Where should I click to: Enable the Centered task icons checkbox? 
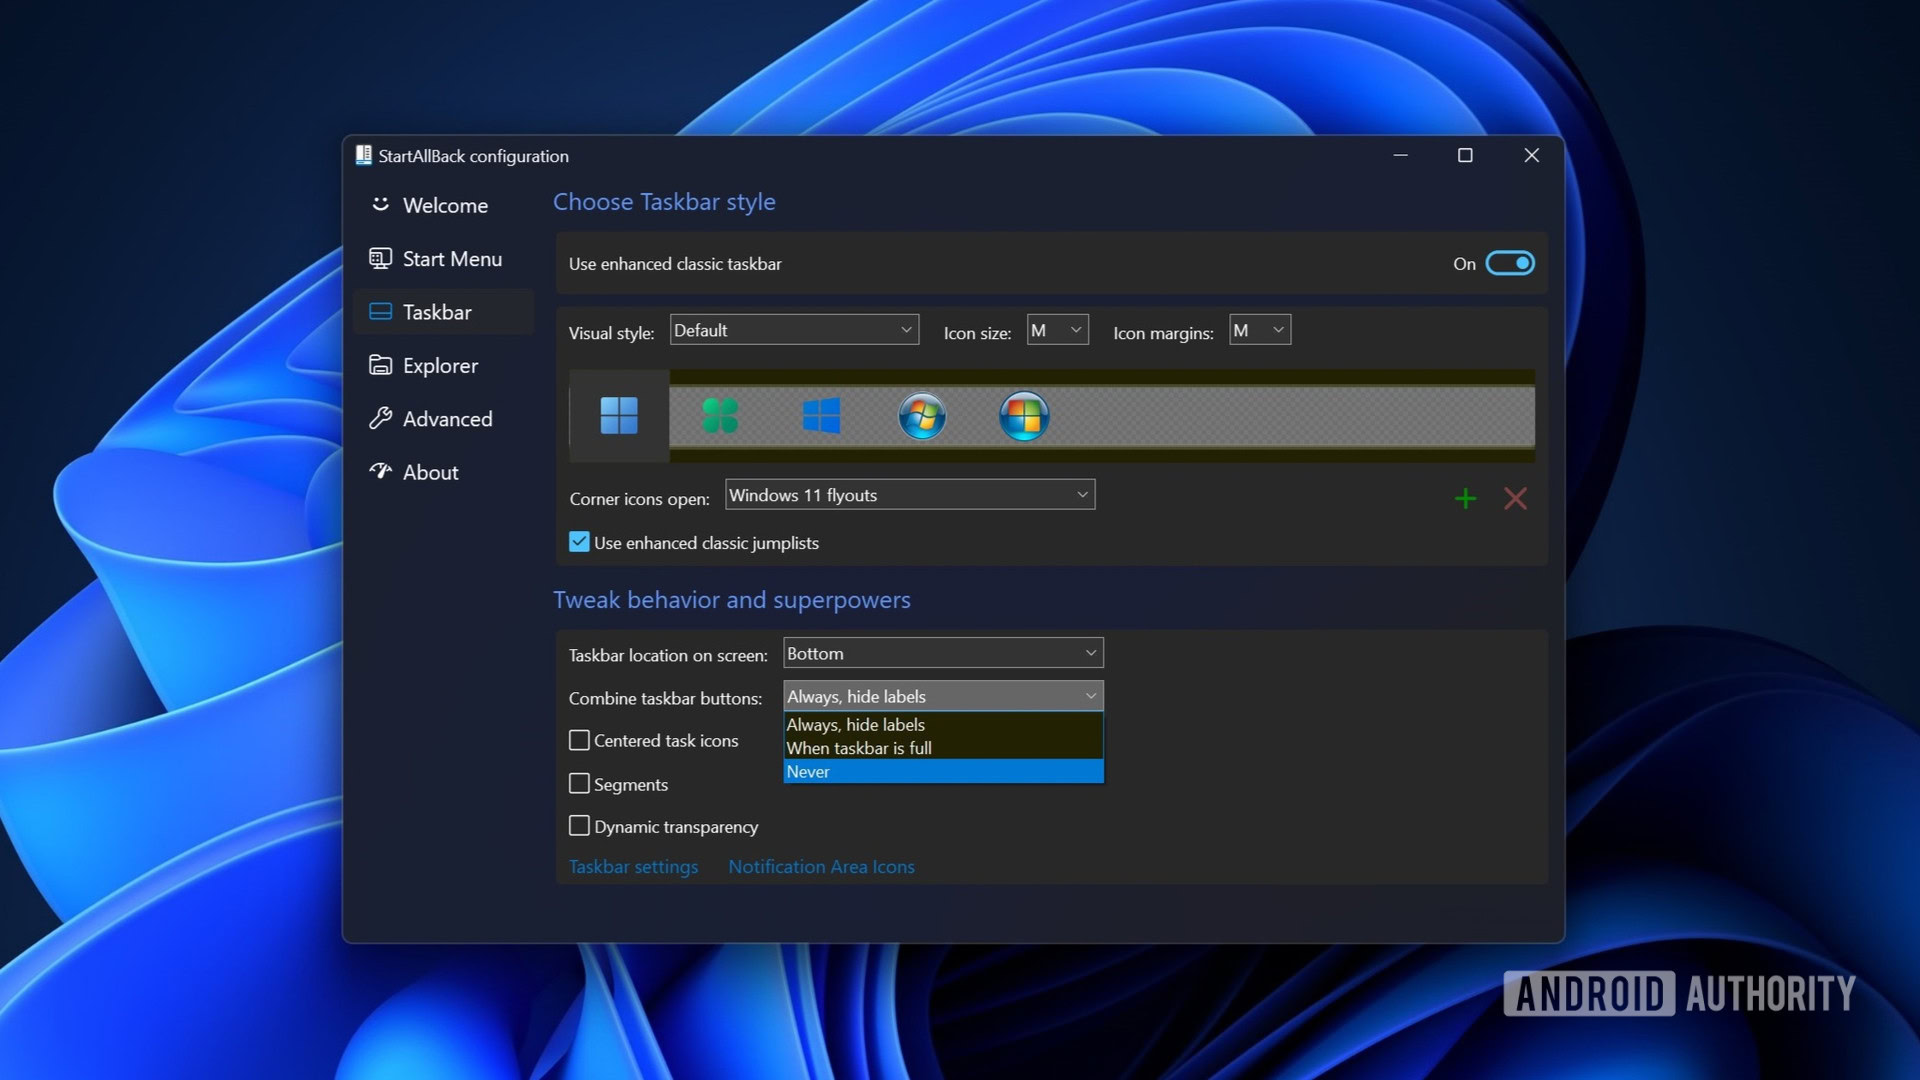click(578, 740)
